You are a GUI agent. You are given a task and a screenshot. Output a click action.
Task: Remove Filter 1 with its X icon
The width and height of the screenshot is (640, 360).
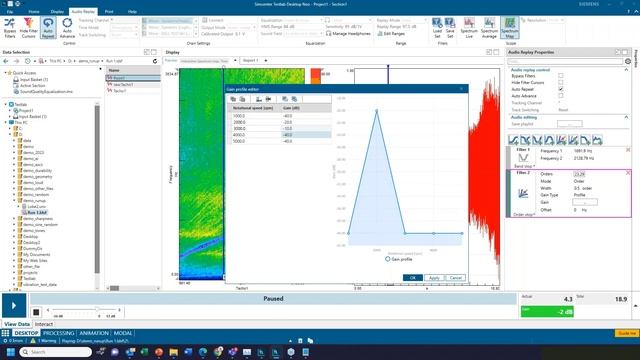click(x=628, y=150)
